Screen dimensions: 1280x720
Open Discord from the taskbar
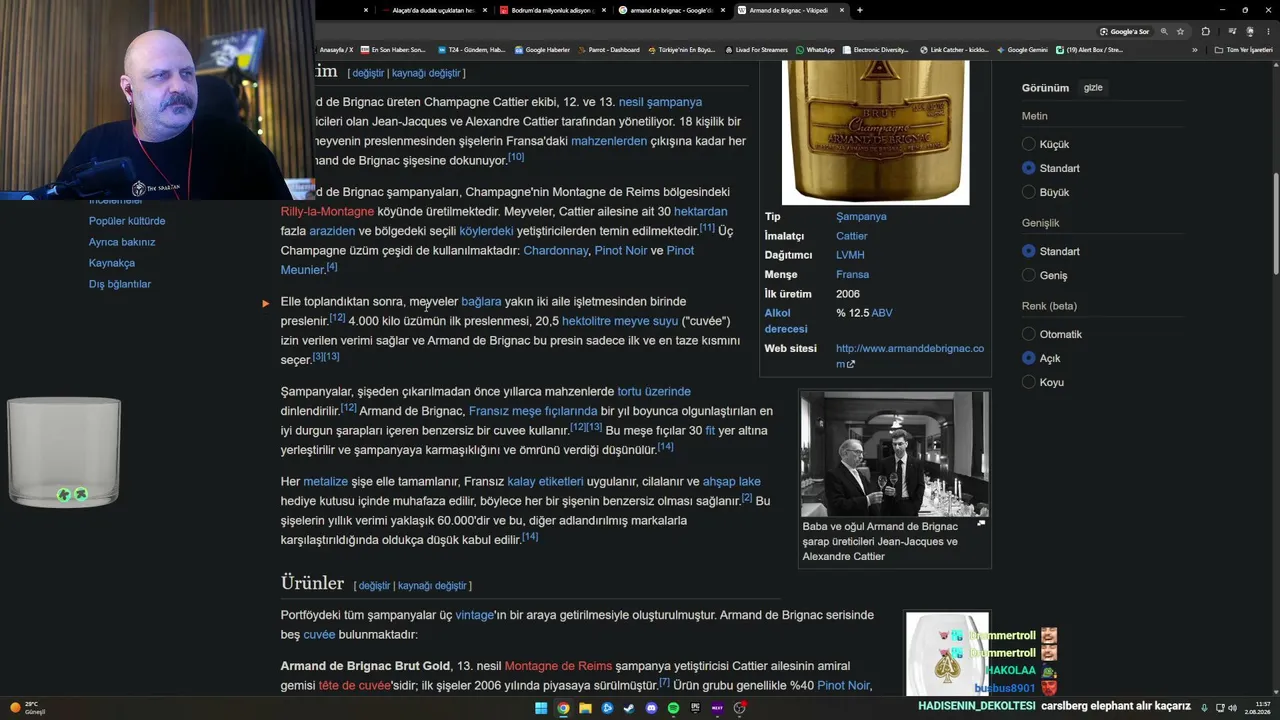pos(651,708)
